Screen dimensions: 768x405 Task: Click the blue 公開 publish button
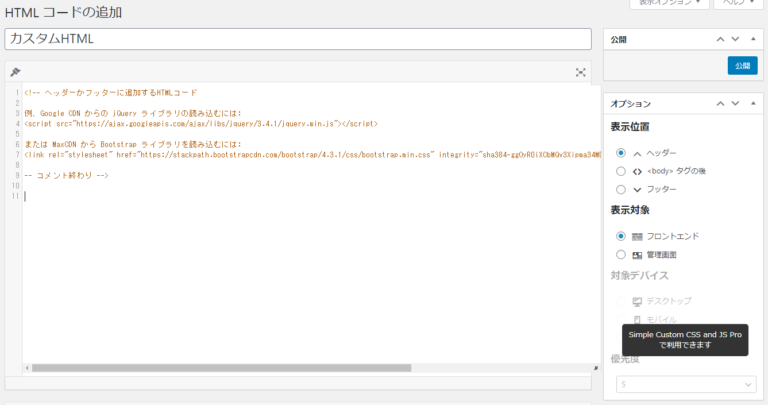pyautogui.click(x=742, y=66)
